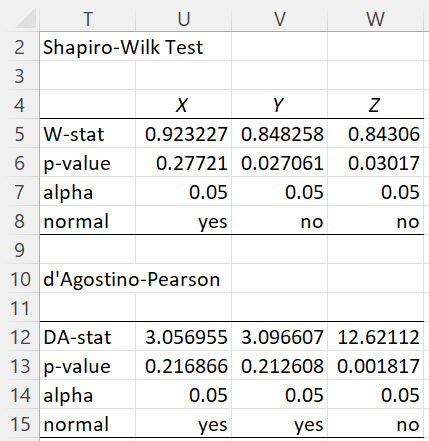This screenshot has width=429, height=441.
Task: Click p-value 0.001817 cell
Action: click(375, 366)
